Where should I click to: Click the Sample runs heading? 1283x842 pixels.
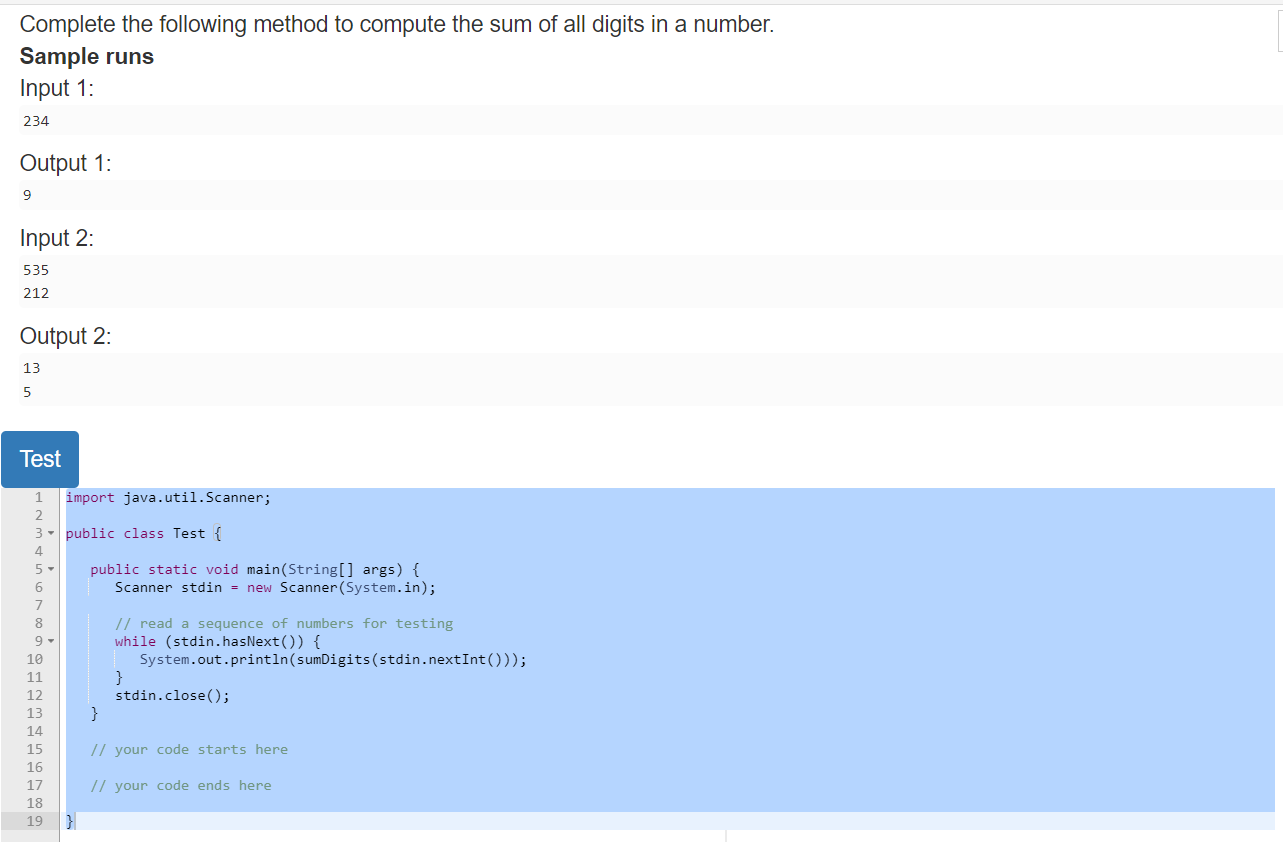[86, 56]
